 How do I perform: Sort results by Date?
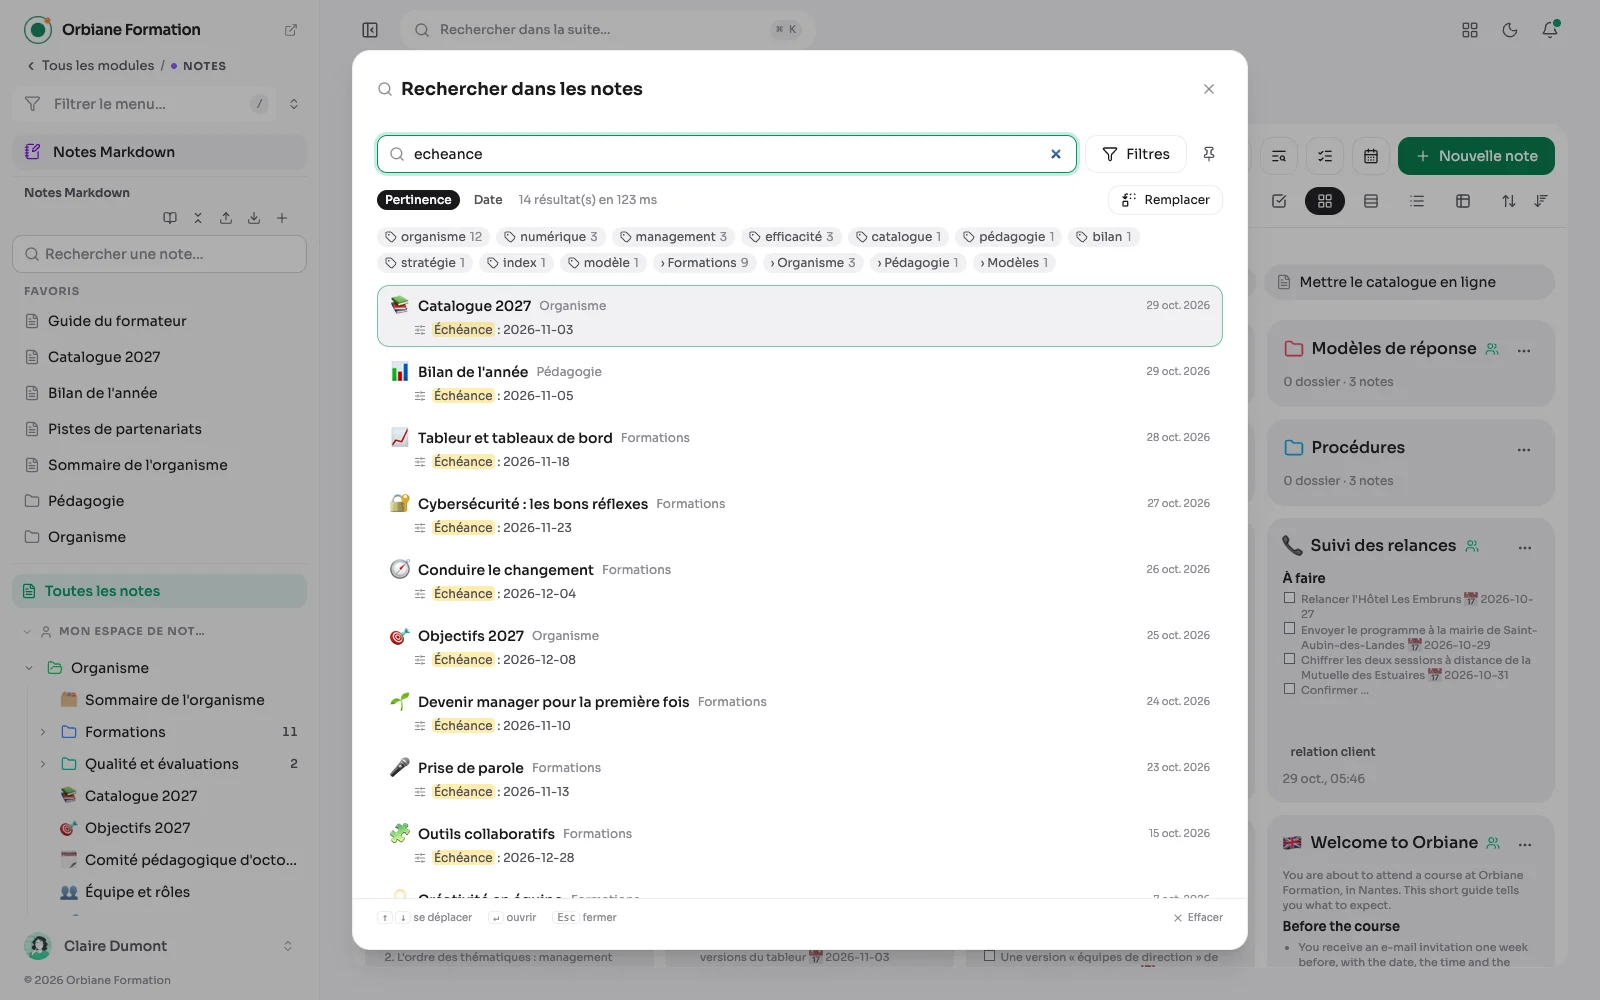click(x=488, y=200)
